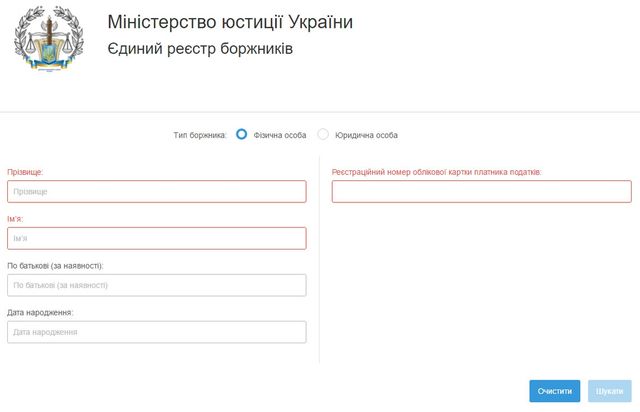The height and width of the screenshot is (412, 640).
Task: Click the 'Міністерство юстиції України' heading
Action: (x=229, y=22)
